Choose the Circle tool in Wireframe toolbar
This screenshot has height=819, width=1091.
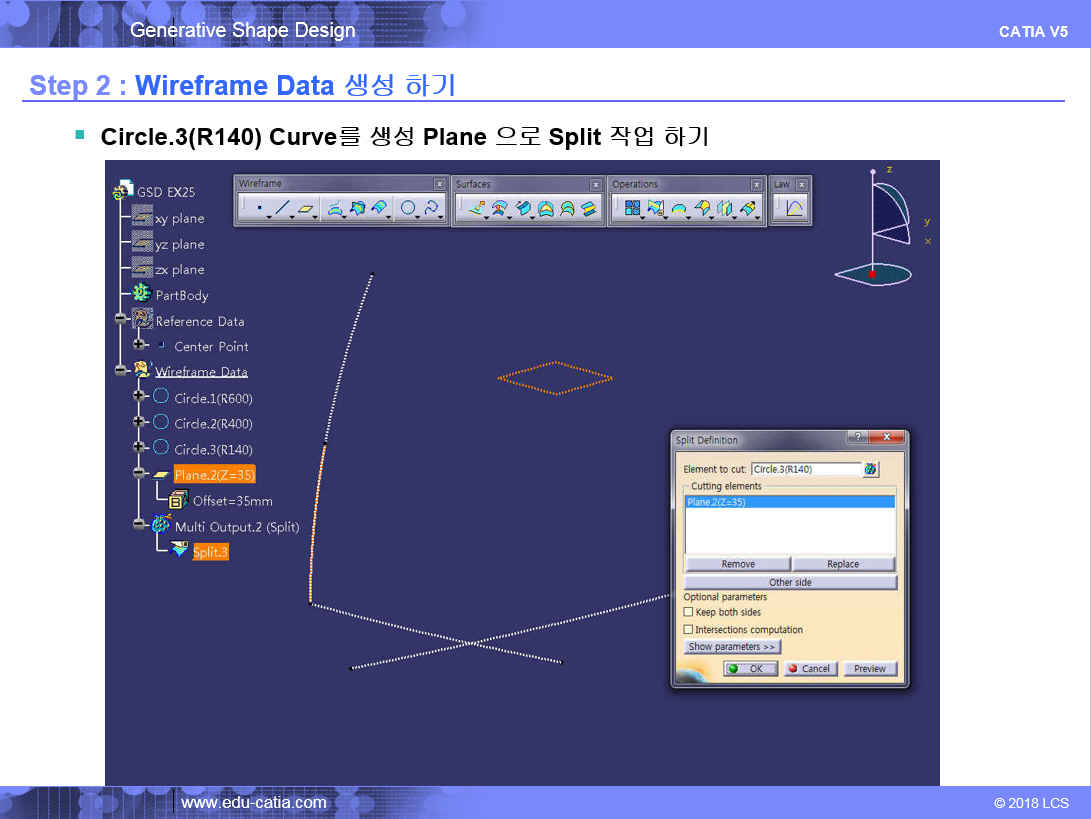(408, 208)
